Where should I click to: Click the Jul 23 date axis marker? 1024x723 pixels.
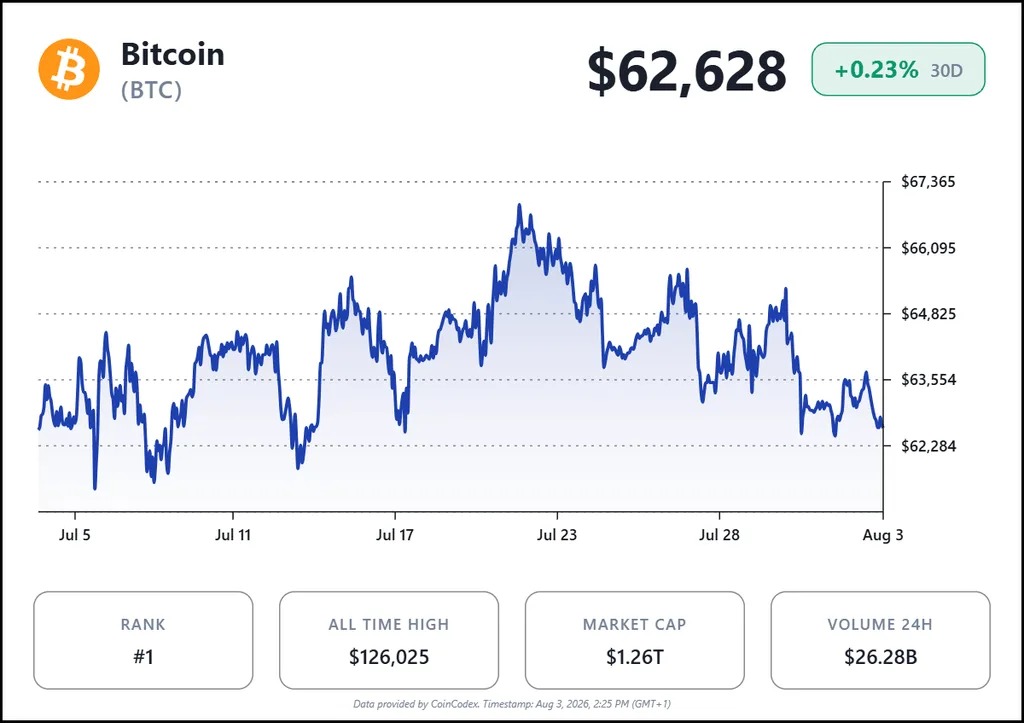(557, 535)
